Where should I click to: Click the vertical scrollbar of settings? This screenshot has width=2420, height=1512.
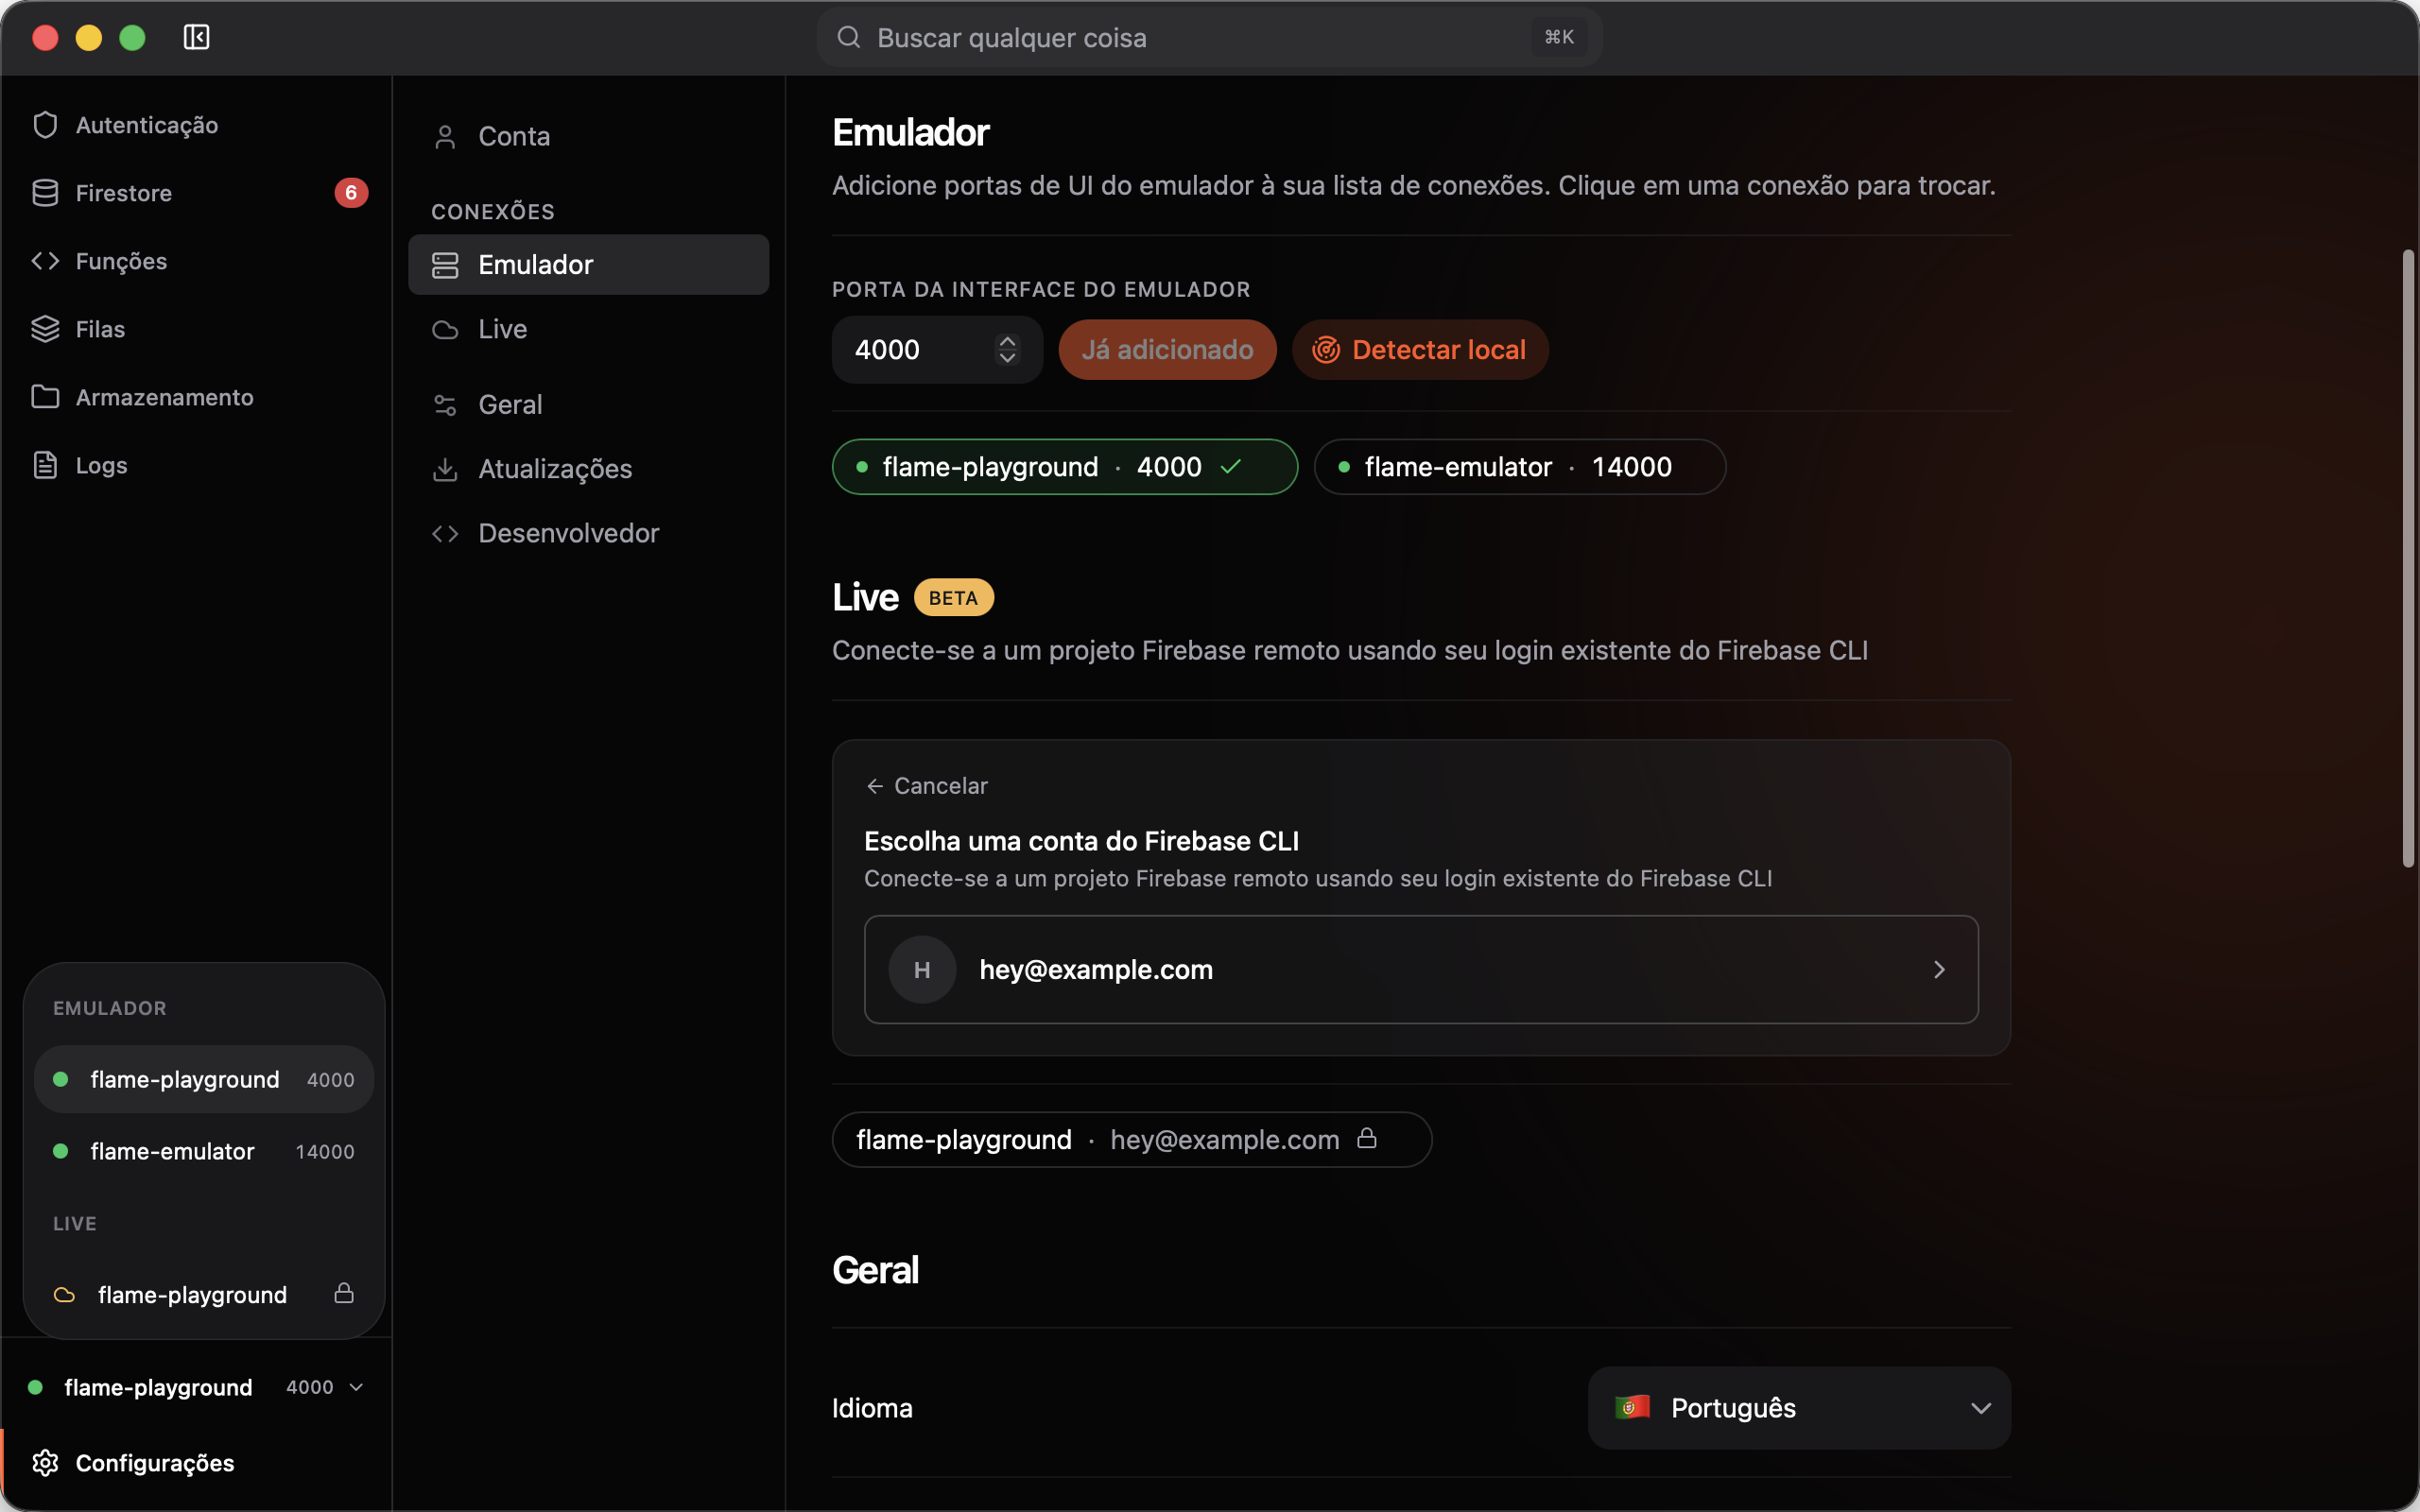click(x=2408, y=559)
